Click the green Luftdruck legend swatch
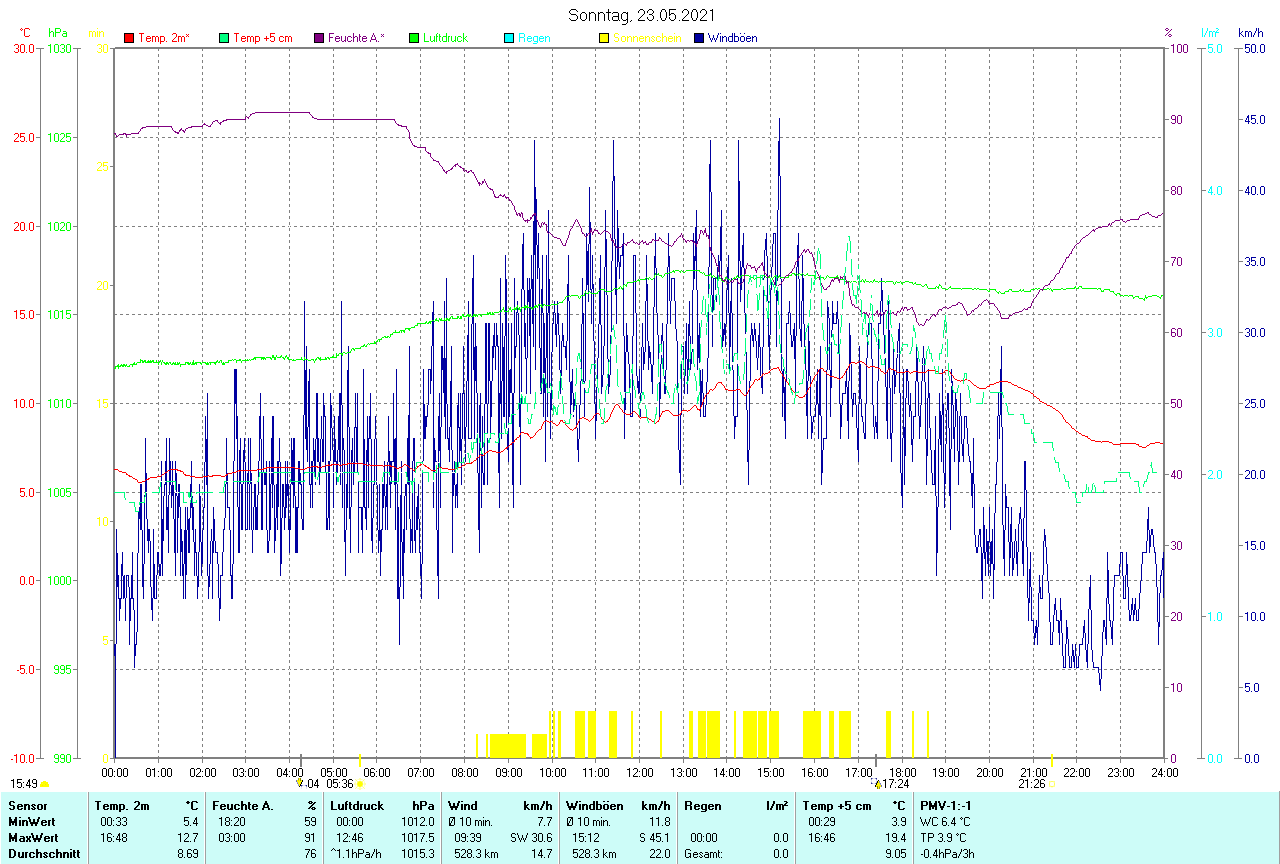This screenshot has height=864, width=1280. tap(414, 38)
